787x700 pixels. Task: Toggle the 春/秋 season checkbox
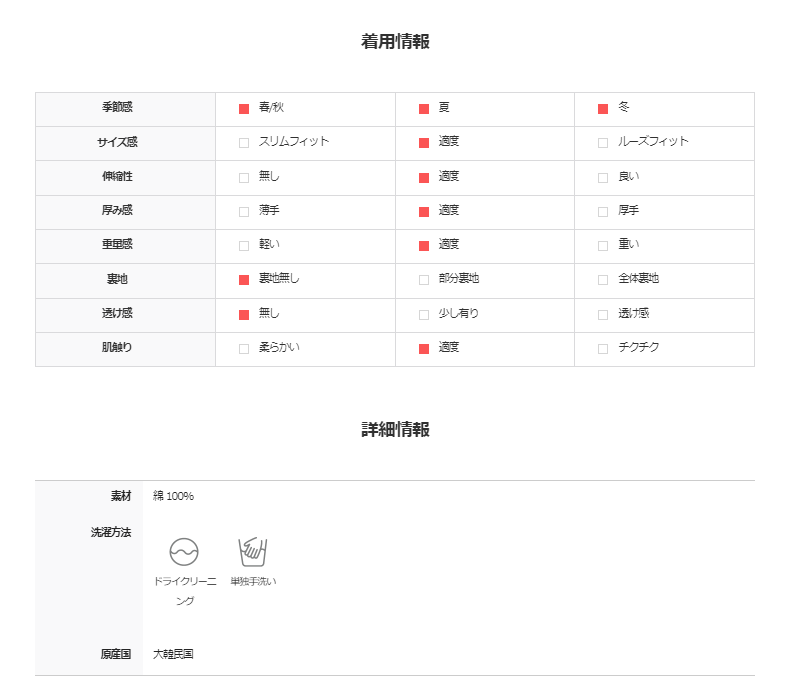click(x=244, y=109)
